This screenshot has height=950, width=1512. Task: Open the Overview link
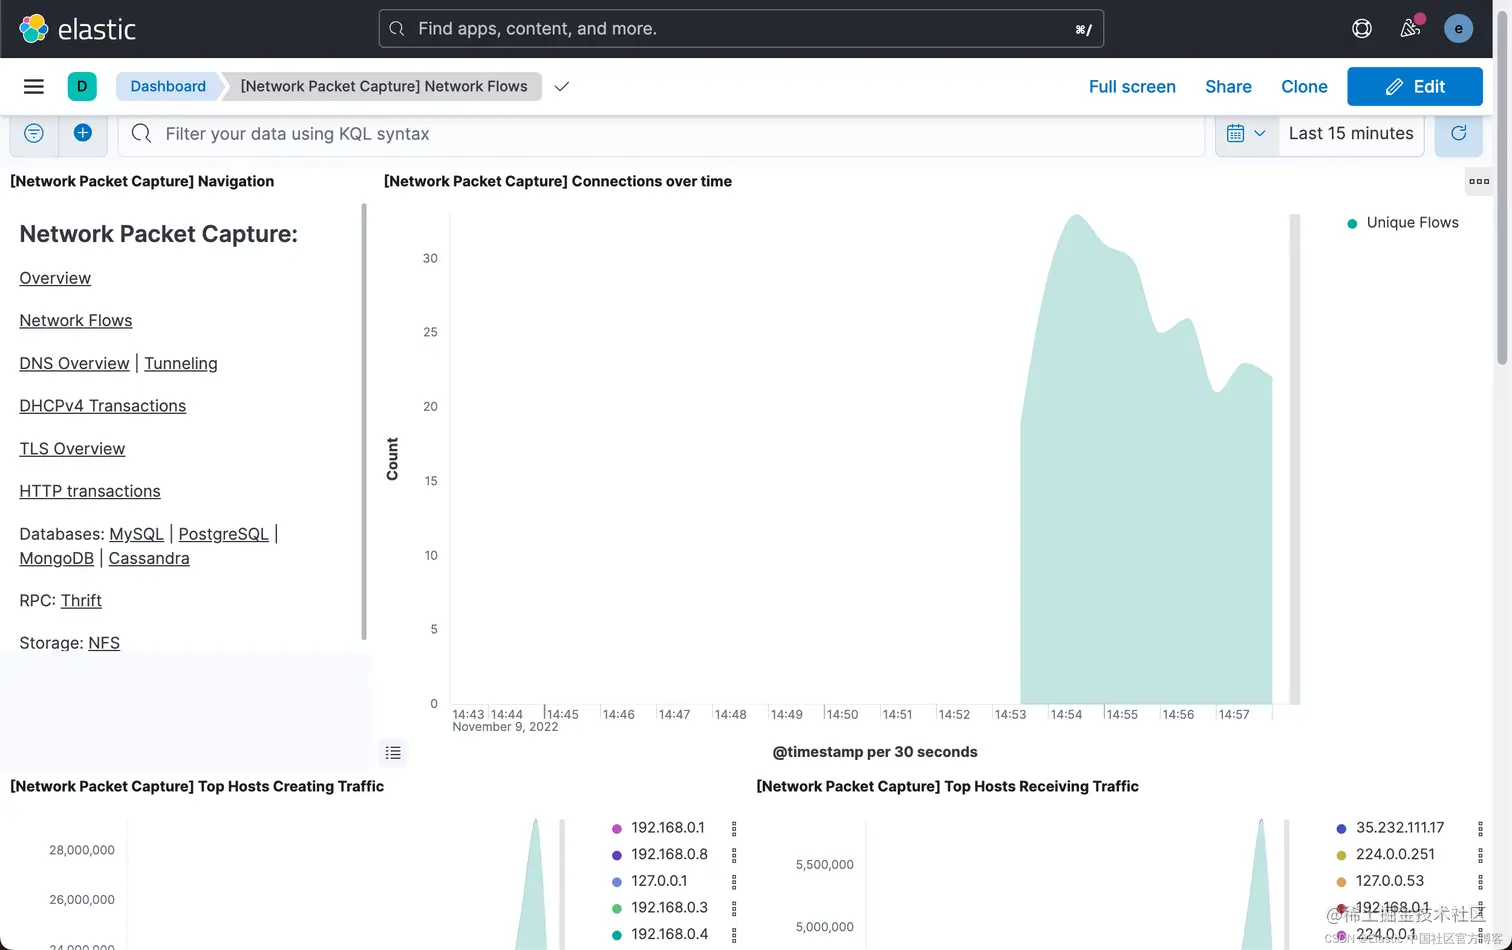(55, 278)
